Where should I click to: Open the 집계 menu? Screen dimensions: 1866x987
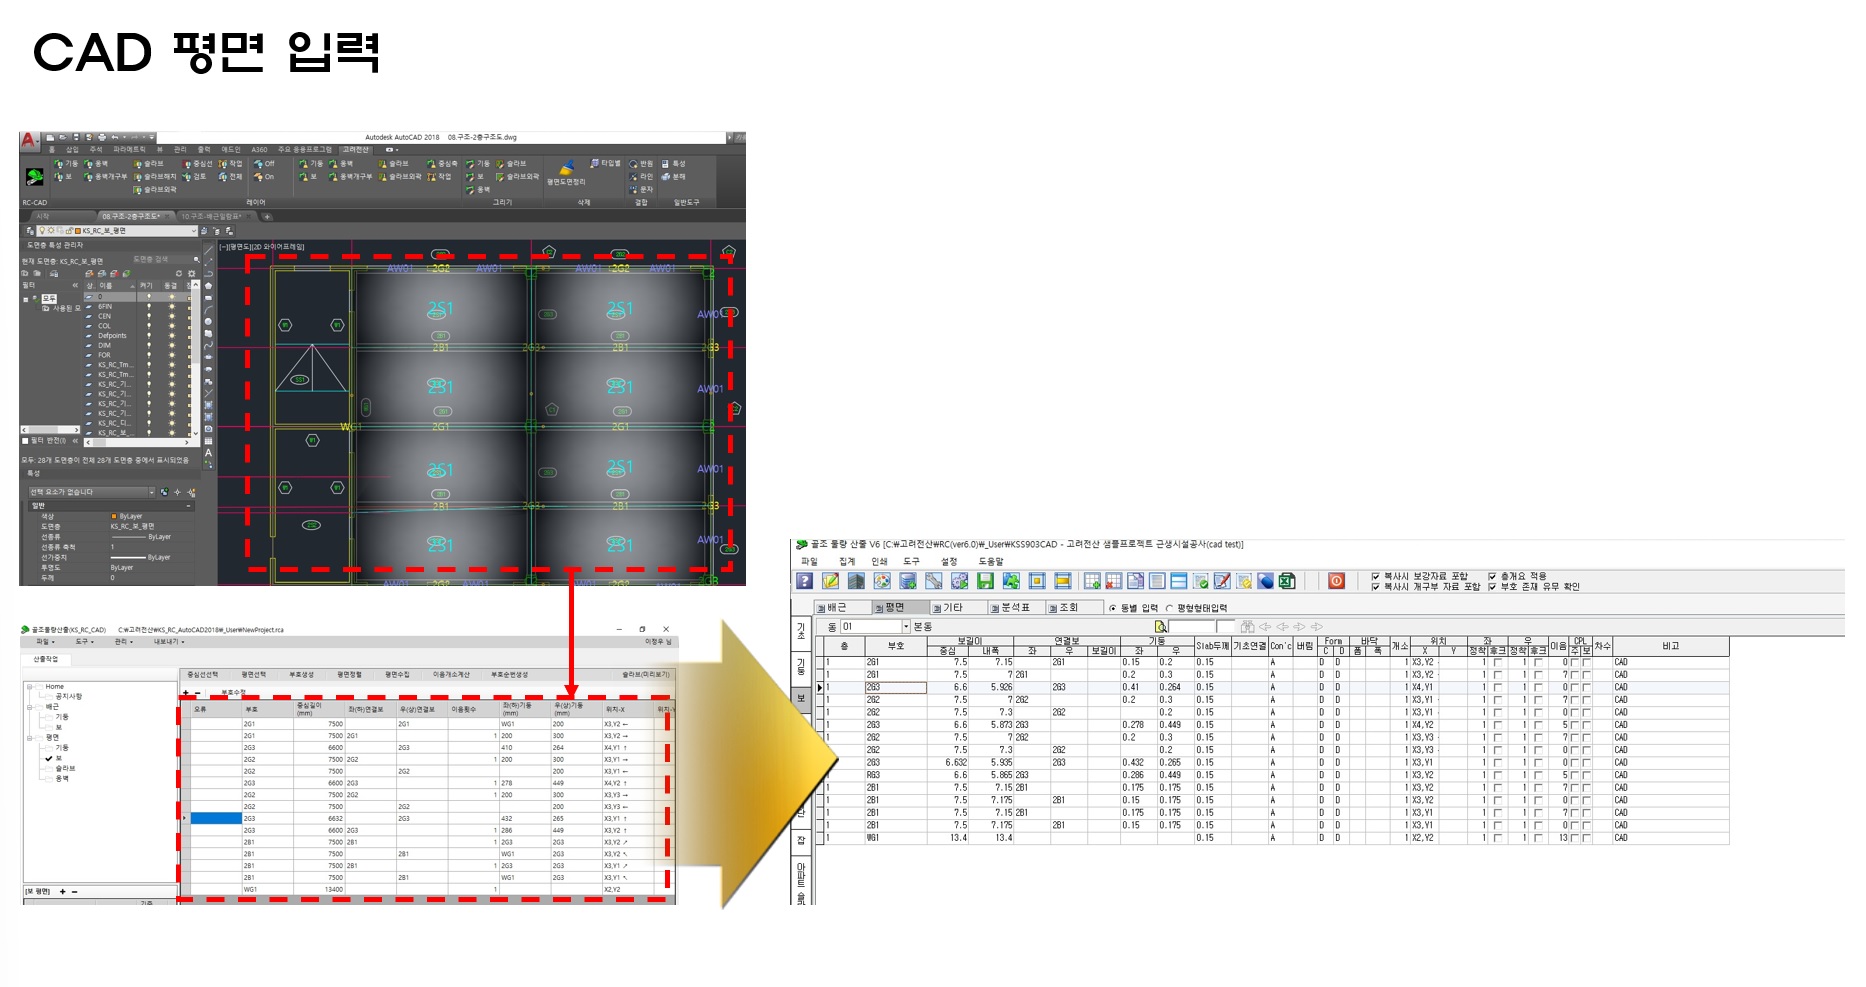tap(847, 561)
